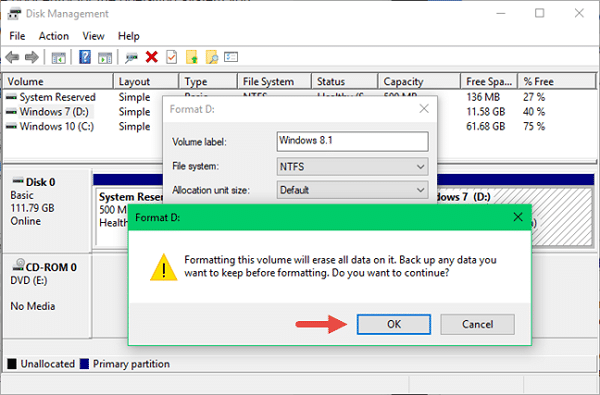600x395 pixels.
Task: Open Help via the blue question-mark icon
Action: coord(85,57)
